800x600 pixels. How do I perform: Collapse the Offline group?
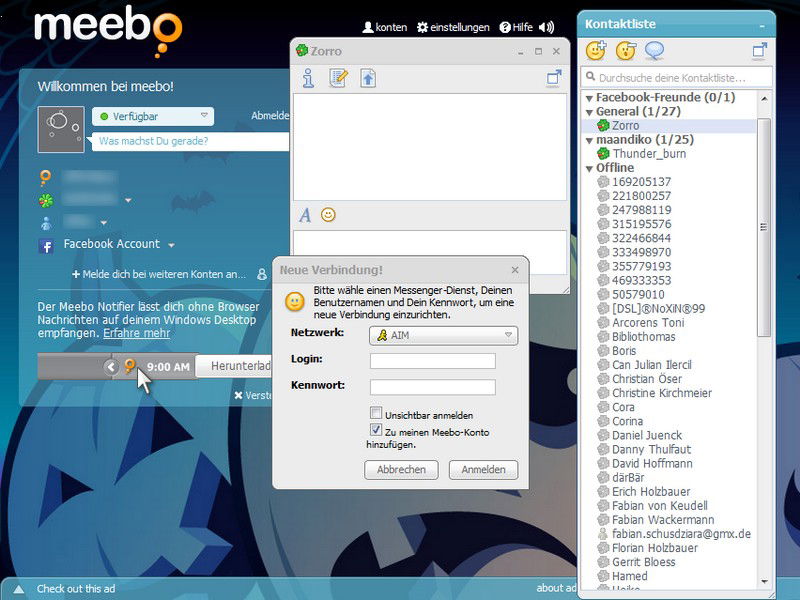click(589, 168)
